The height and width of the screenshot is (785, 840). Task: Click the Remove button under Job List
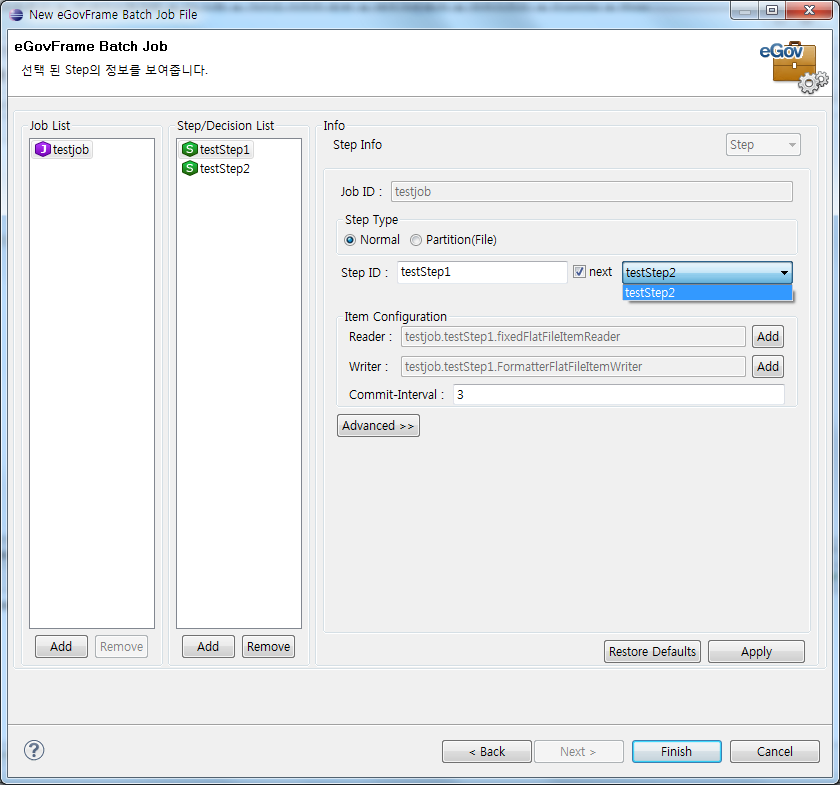point(122,646)
